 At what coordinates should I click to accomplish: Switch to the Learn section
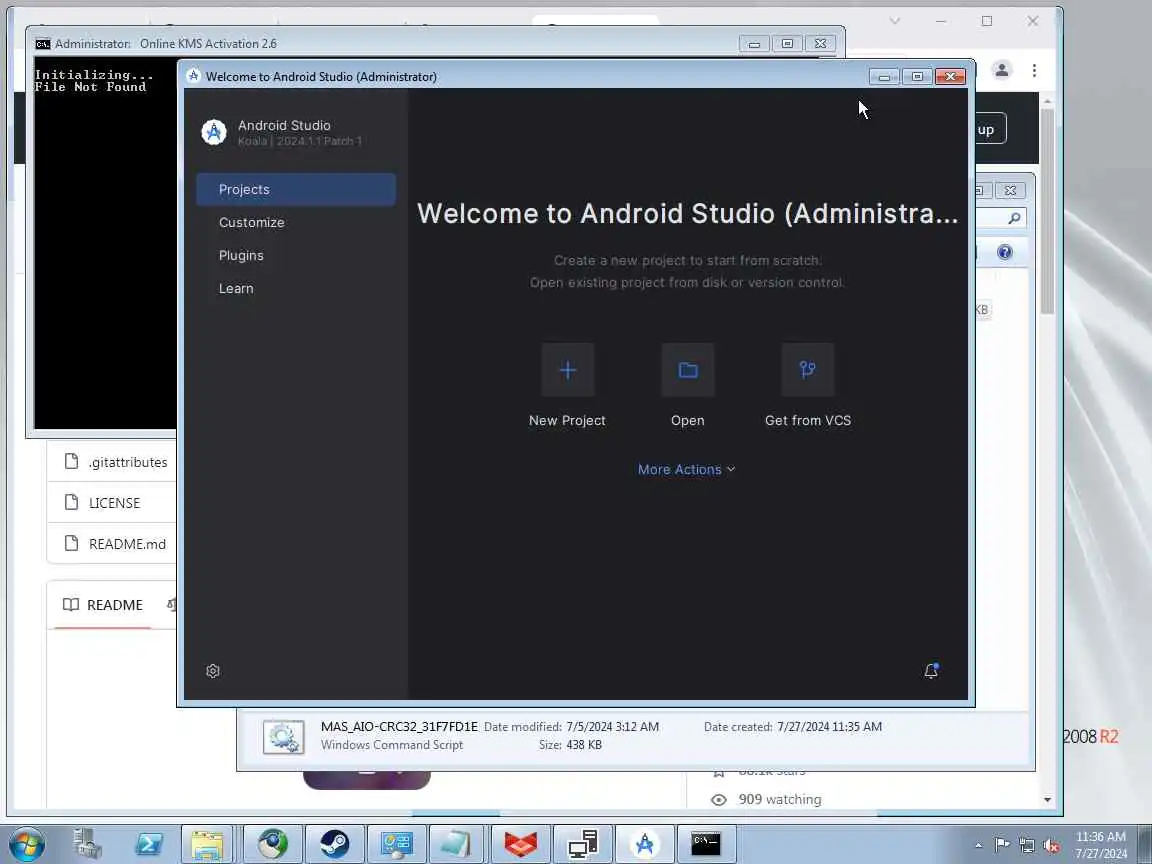coord(236,289)
